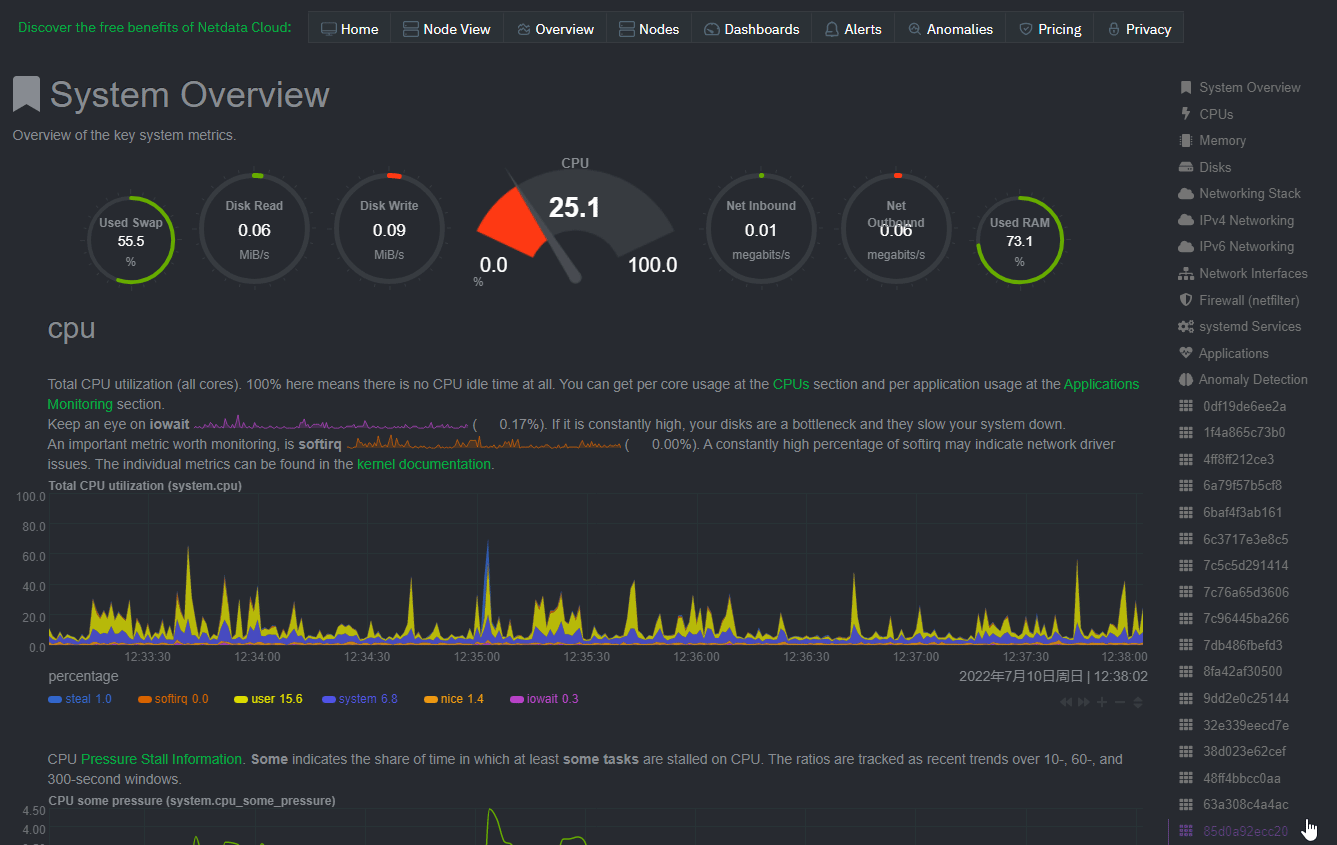Zoom in CPU chart with plus control

[1102, 703]
